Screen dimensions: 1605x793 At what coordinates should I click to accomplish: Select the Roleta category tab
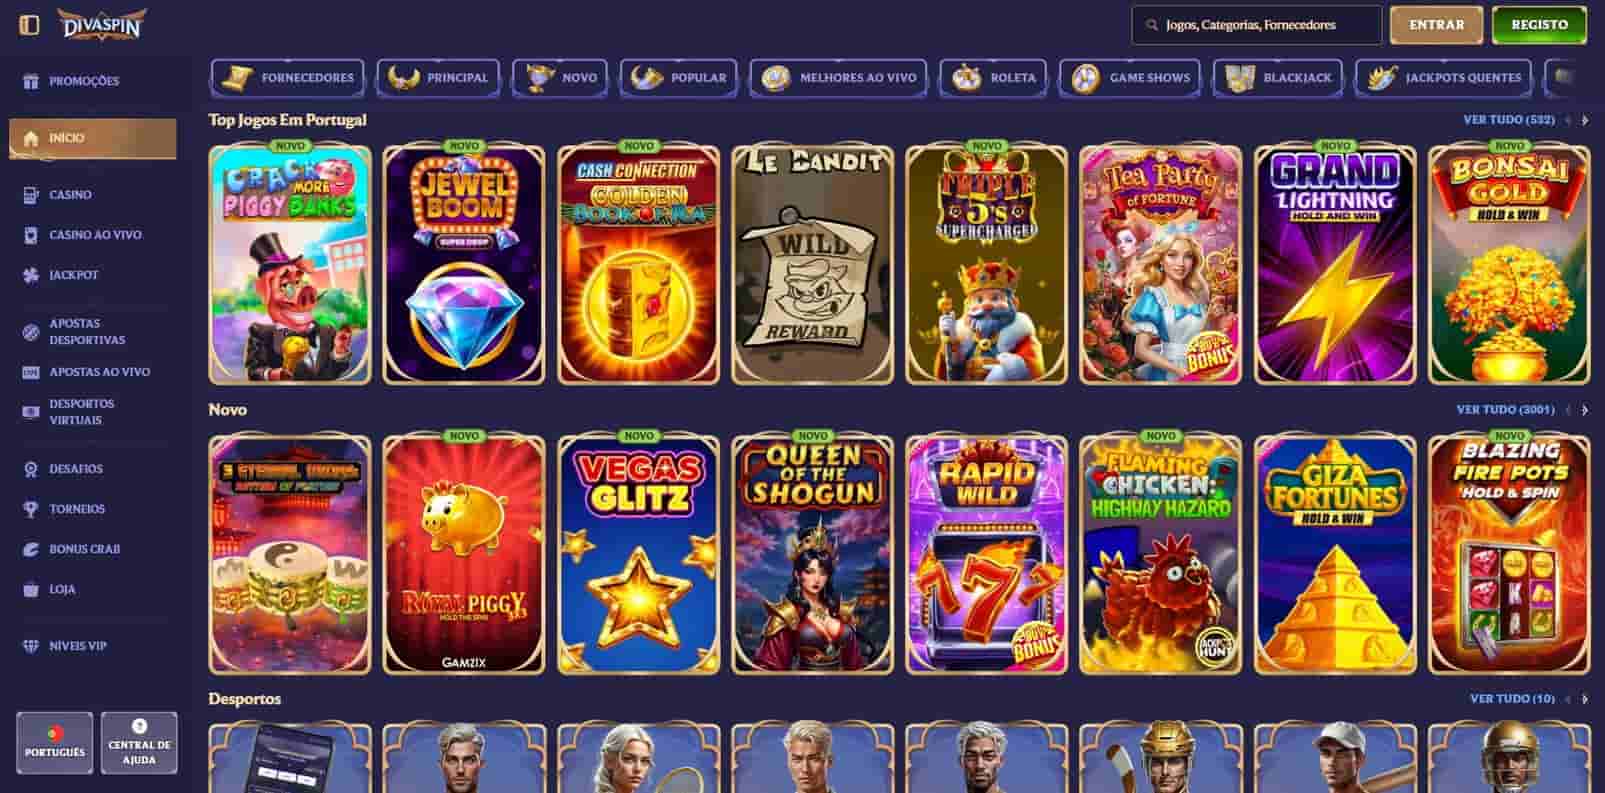click(993, 78)
